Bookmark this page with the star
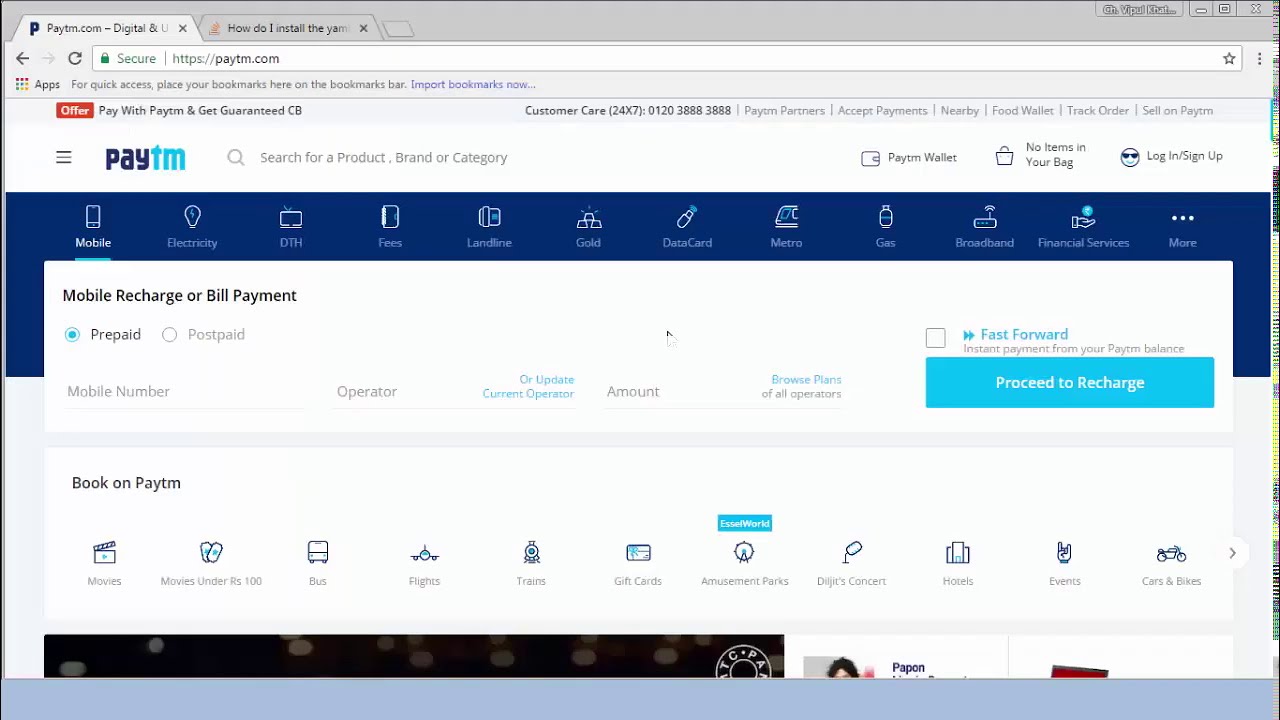The image size is (1280, 720). (1229, 58)
